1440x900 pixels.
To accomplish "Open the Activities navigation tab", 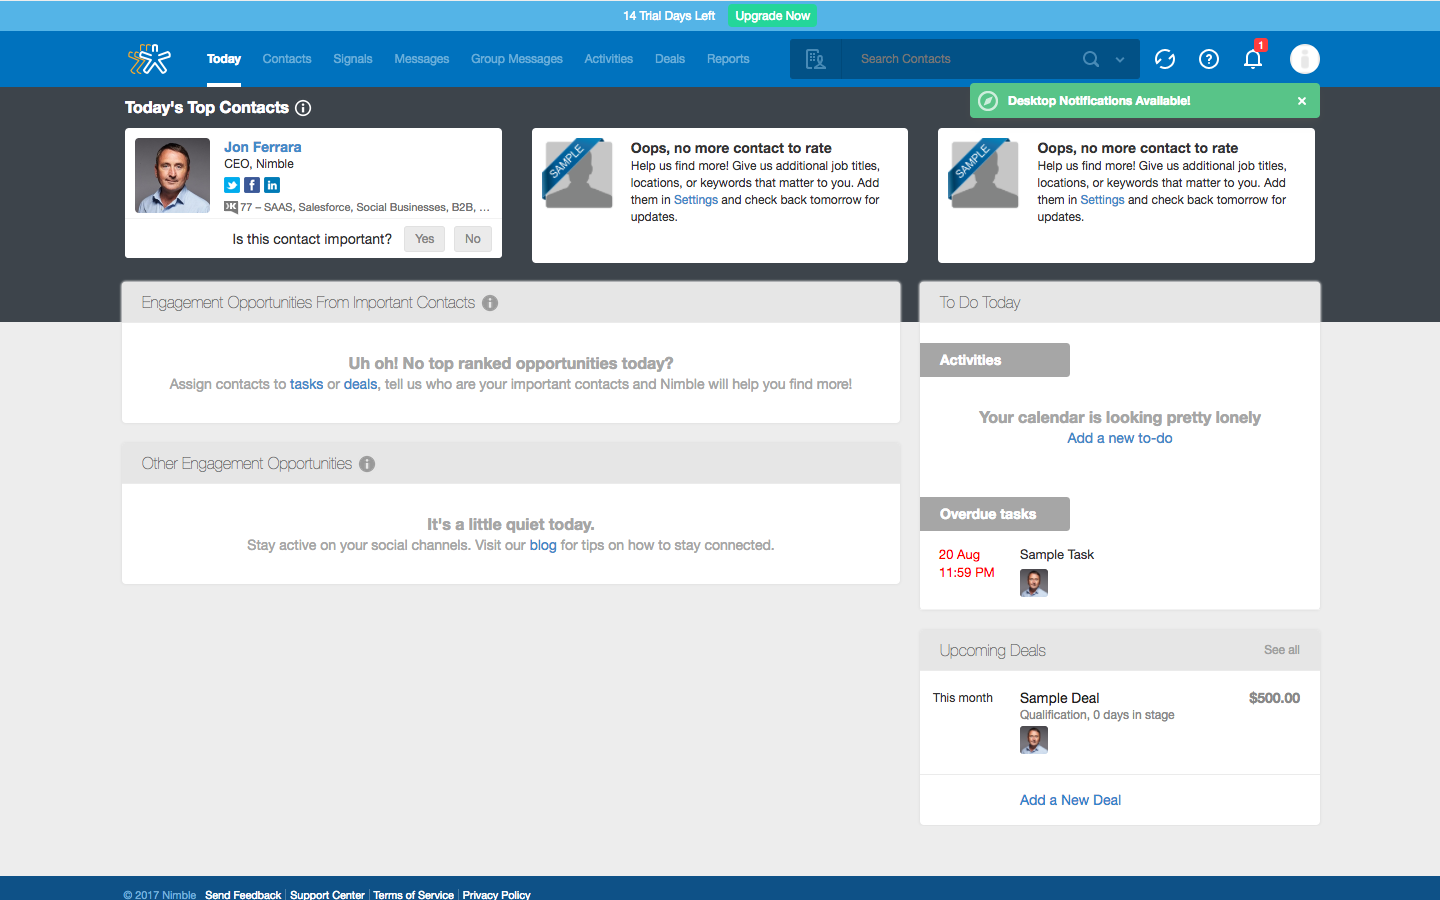I will click(609, 59).
